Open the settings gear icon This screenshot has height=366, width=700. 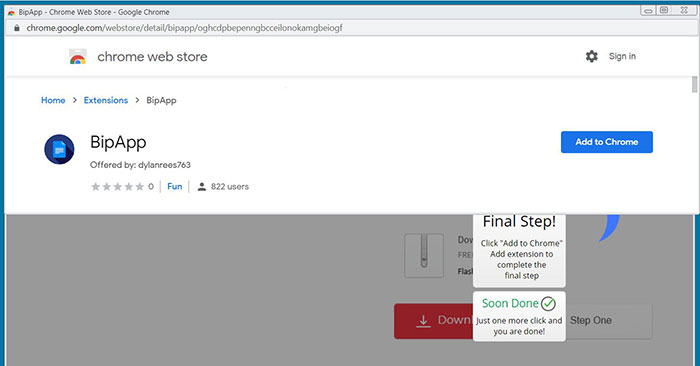(x=592, y=56)
